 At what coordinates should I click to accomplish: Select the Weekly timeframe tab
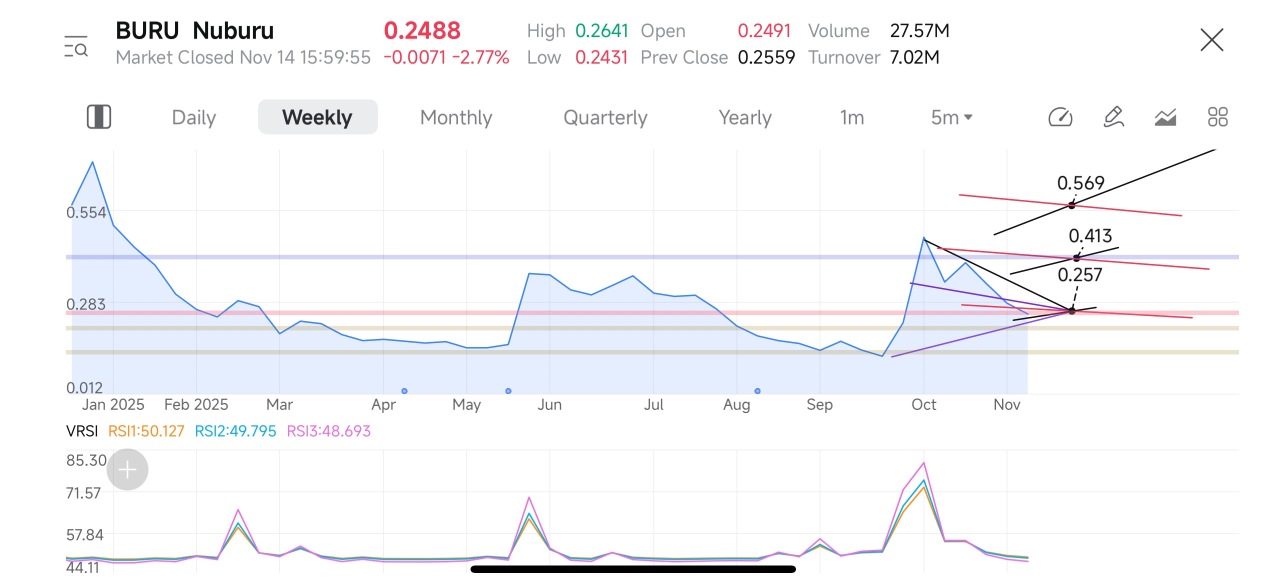click(317, 117)
